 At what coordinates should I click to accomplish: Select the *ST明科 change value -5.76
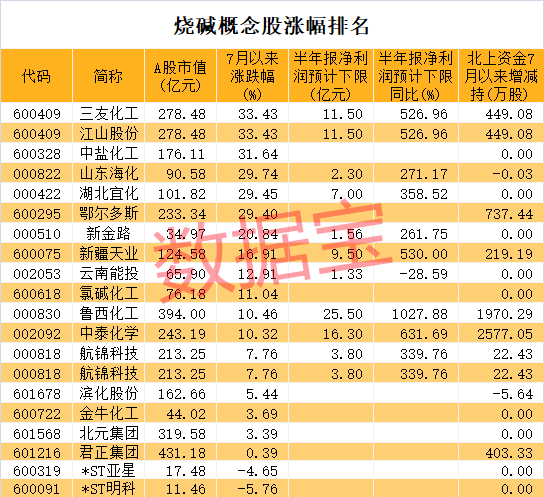(257, 489)
